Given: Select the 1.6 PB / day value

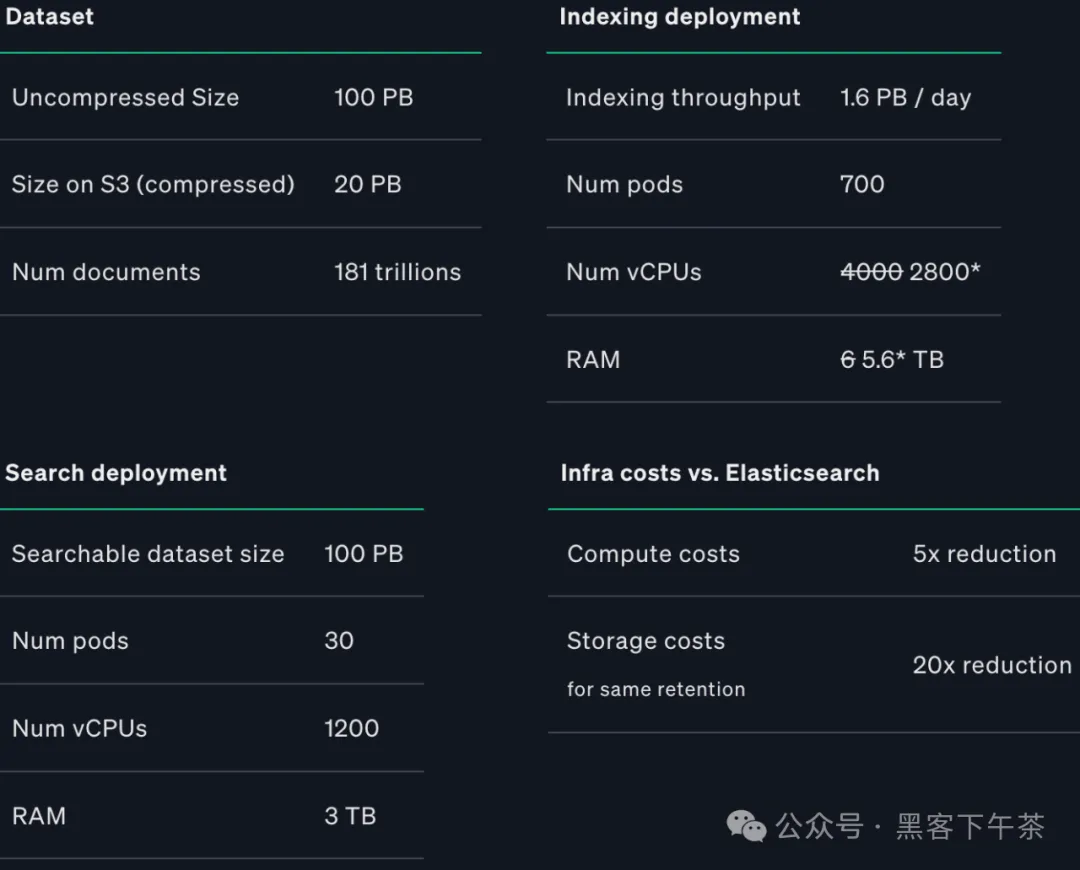Looking at the screenshot, I should point(905,98).
